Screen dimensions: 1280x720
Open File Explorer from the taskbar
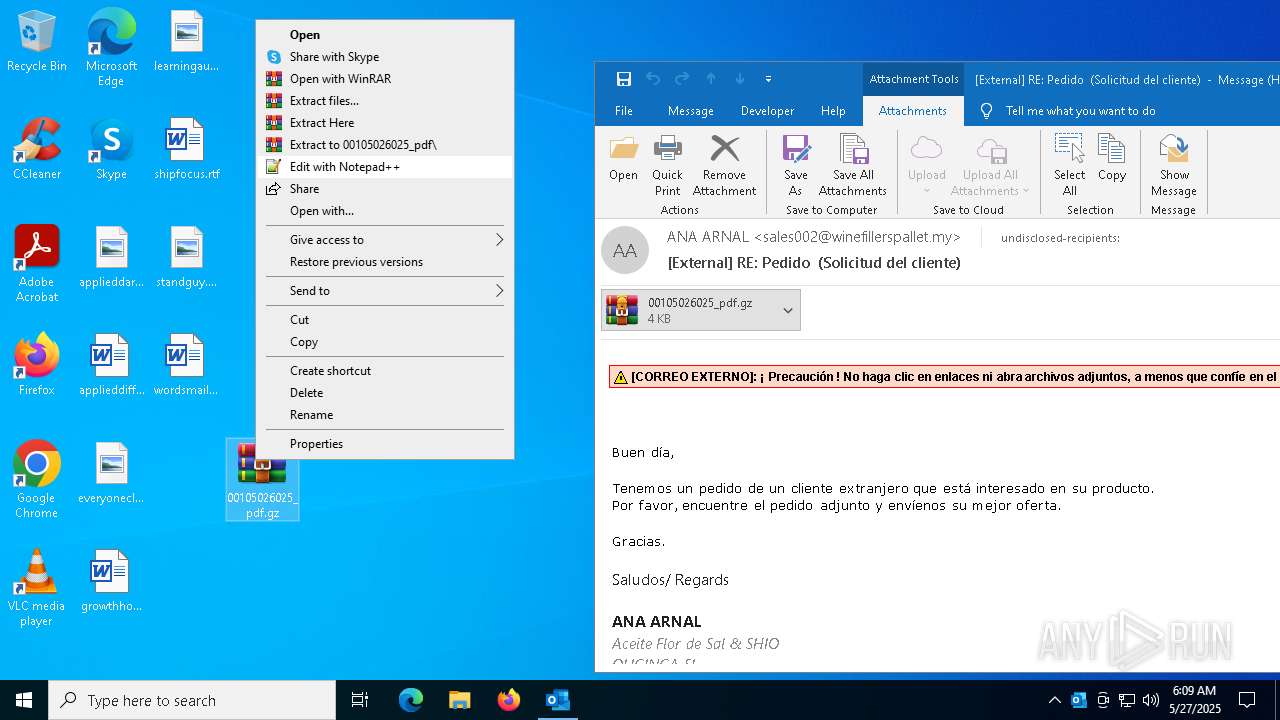point(459,700)
